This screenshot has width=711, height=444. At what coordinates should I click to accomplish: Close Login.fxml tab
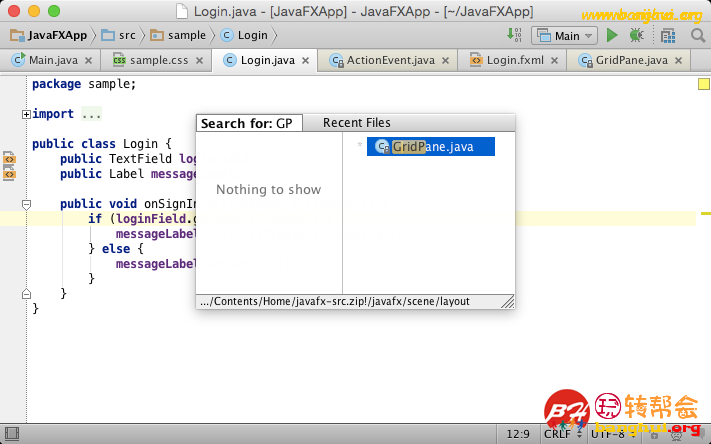pos(555,61)
